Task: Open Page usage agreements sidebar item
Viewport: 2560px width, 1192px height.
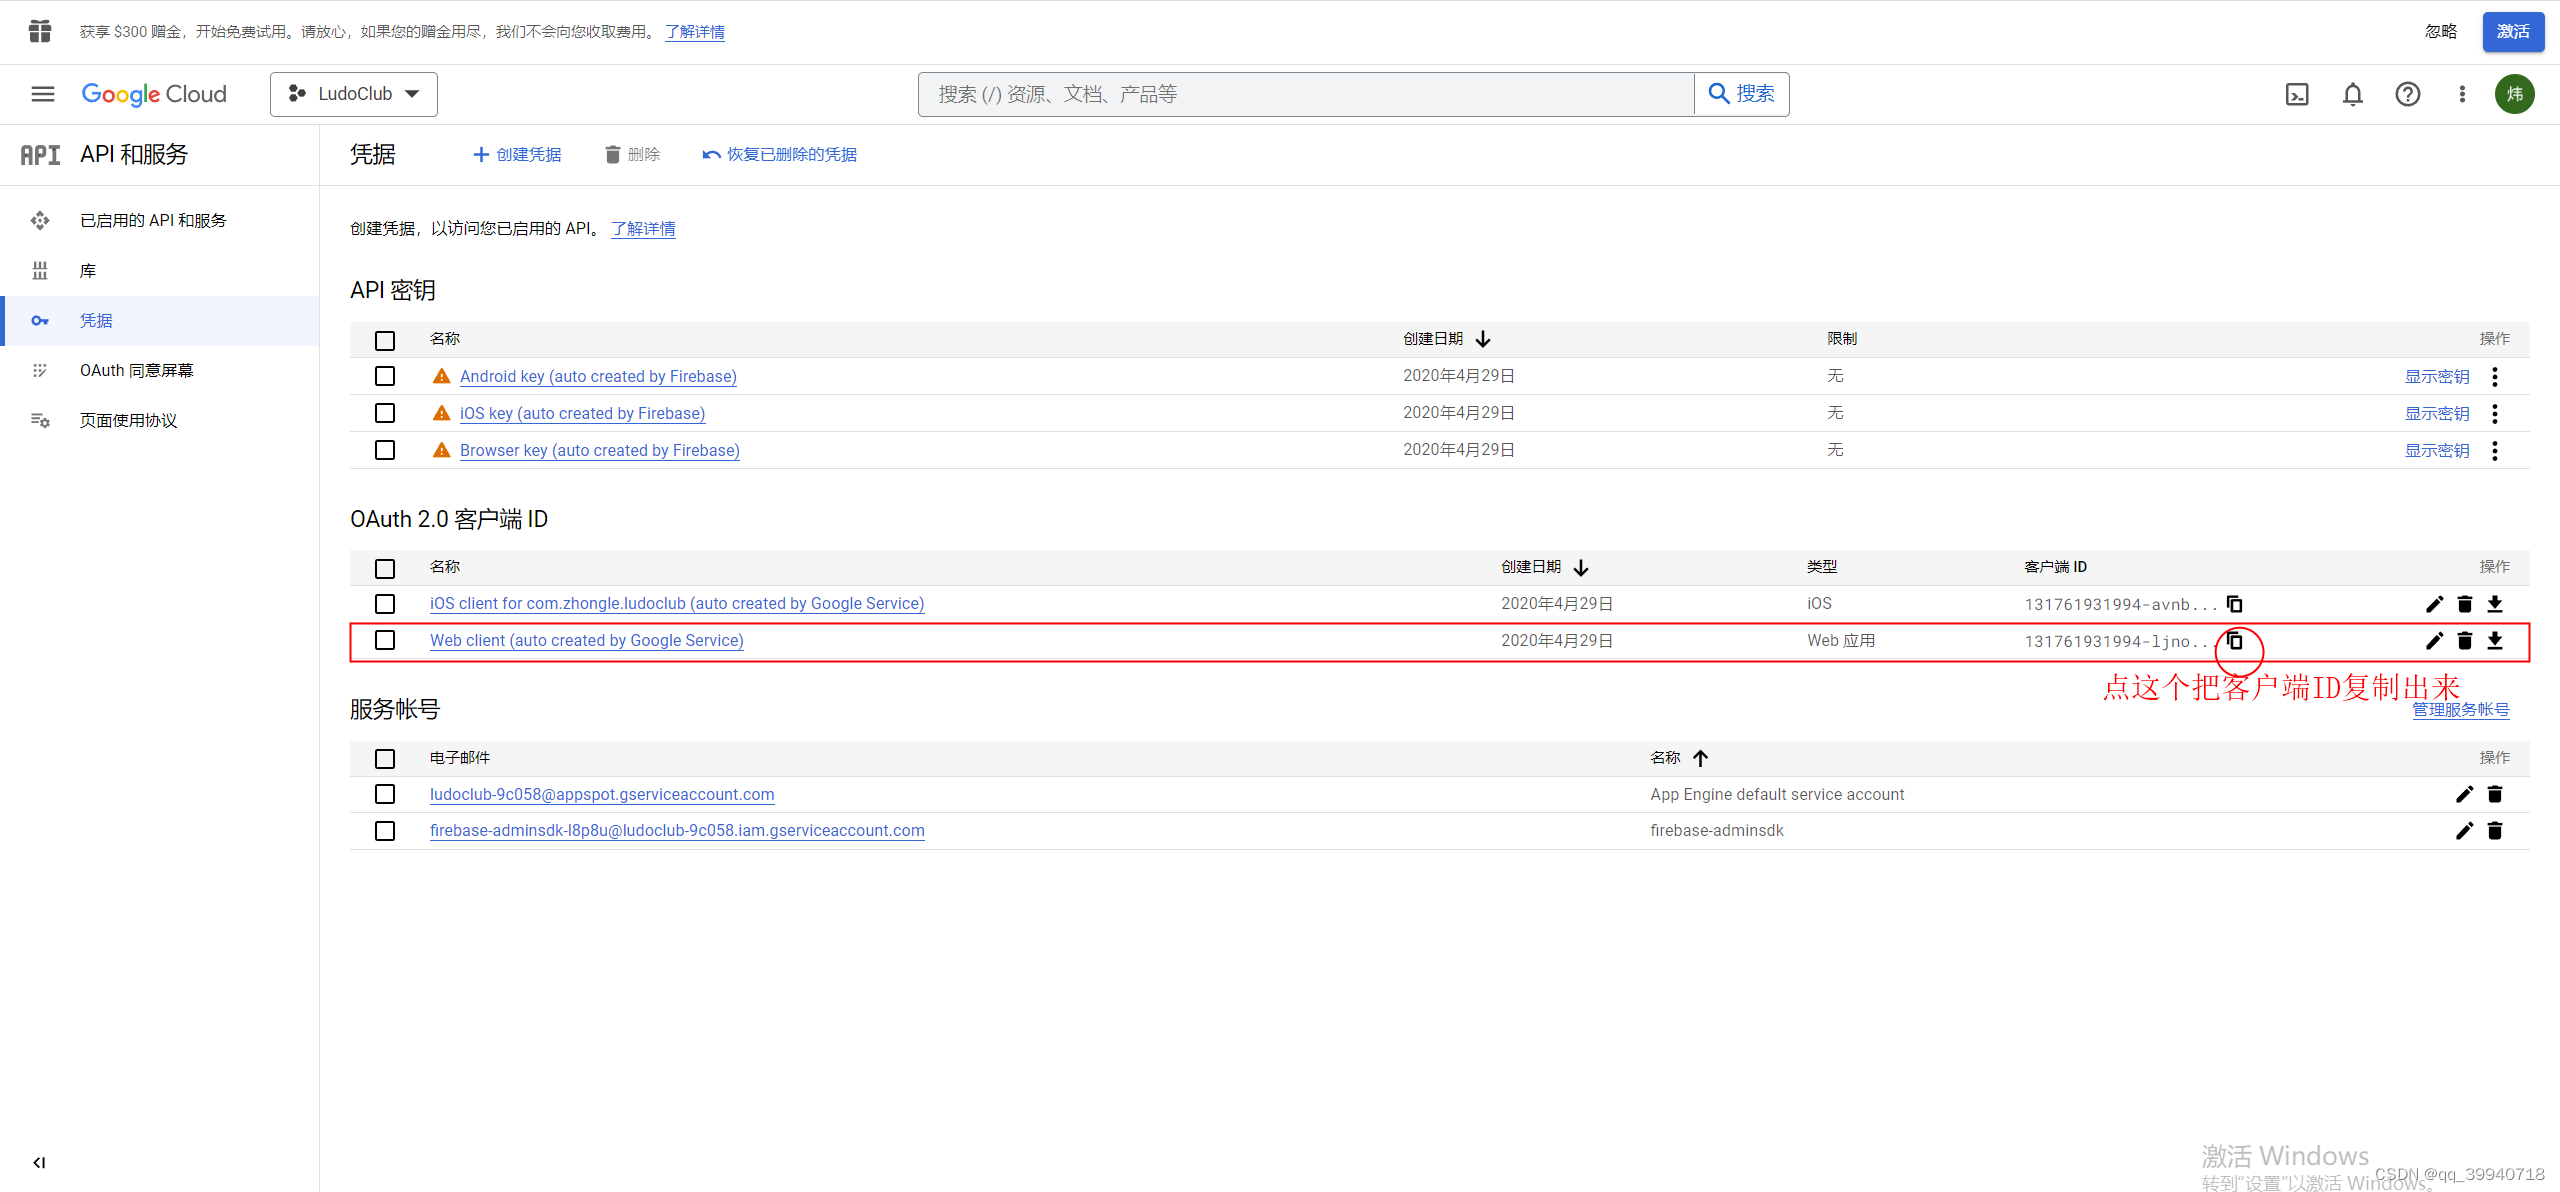Action: (160, 421)
